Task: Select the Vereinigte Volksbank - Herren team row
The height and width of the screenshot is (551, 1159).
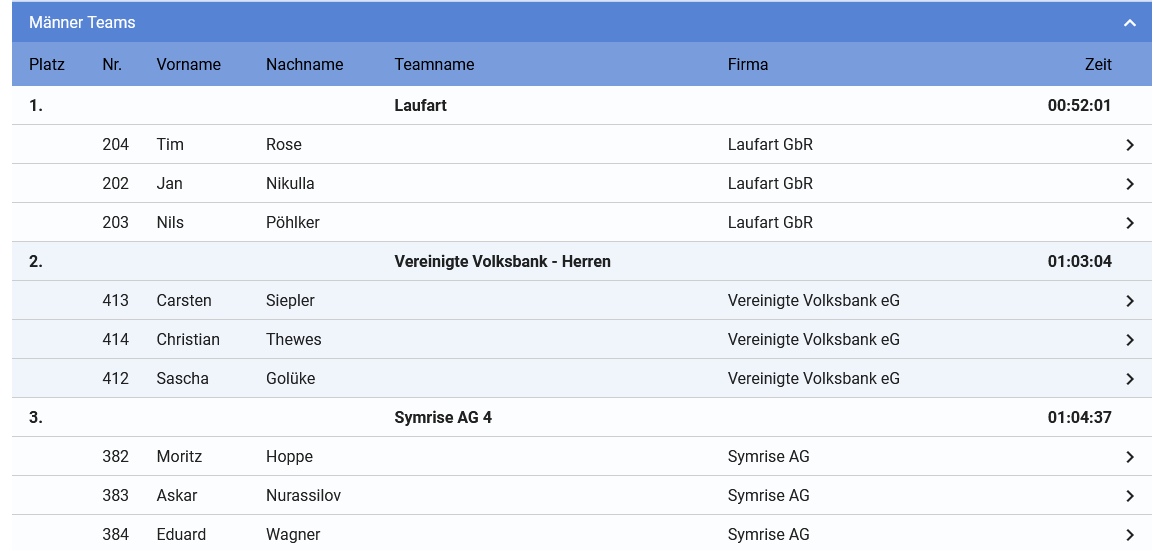Action: 582,262
